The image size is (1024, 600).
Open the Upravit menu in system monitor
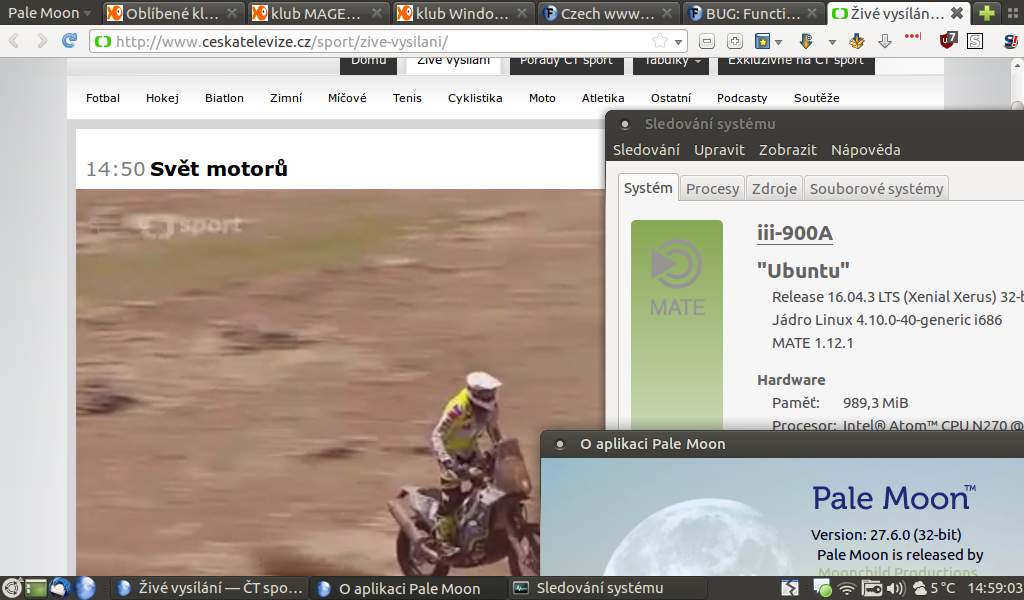click(719, 150)
